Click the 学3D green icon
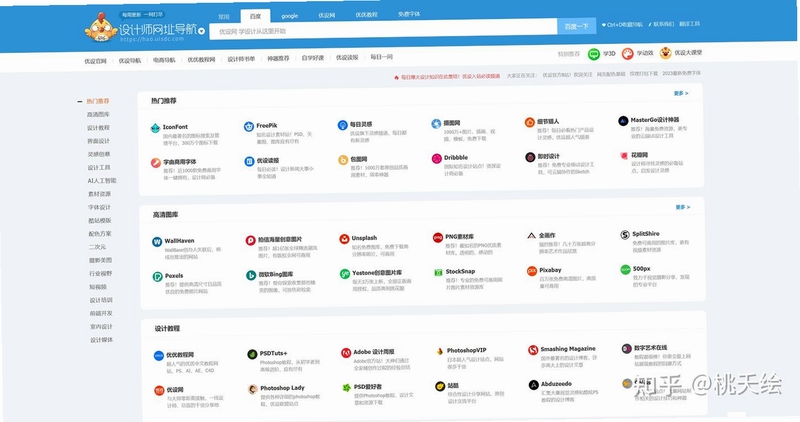 coord(594,54)
